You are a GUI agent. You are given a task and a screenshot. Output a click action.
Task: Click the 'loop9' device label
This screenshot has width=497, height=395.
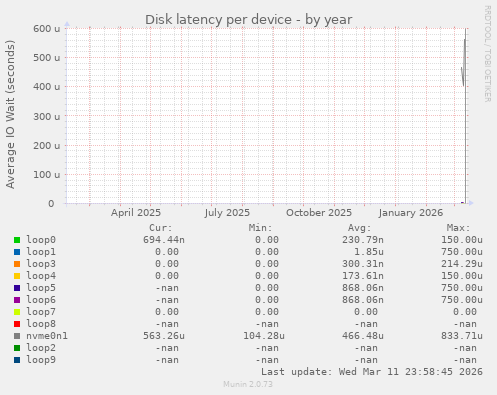pos(41,360)
